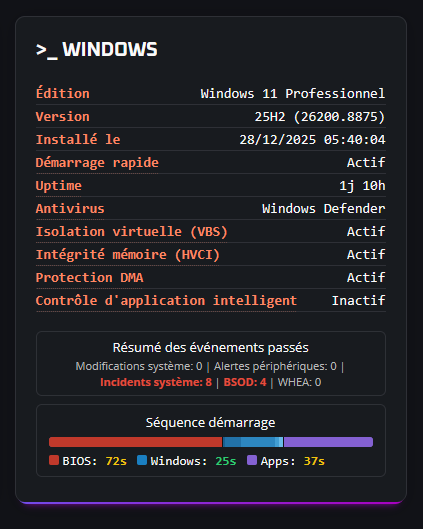Select the 1j 10h uptime value
The image size is (423, 529).
point(362,186)
